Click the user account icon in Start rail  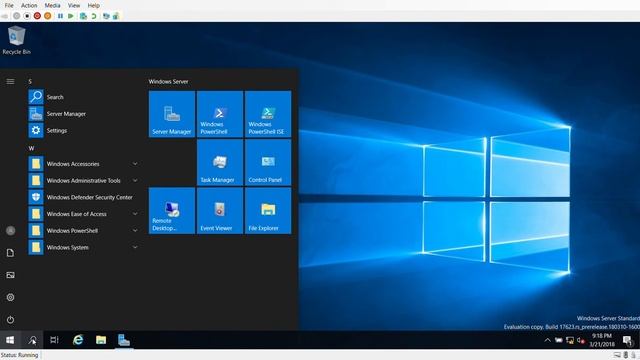(x=11, y=231)
